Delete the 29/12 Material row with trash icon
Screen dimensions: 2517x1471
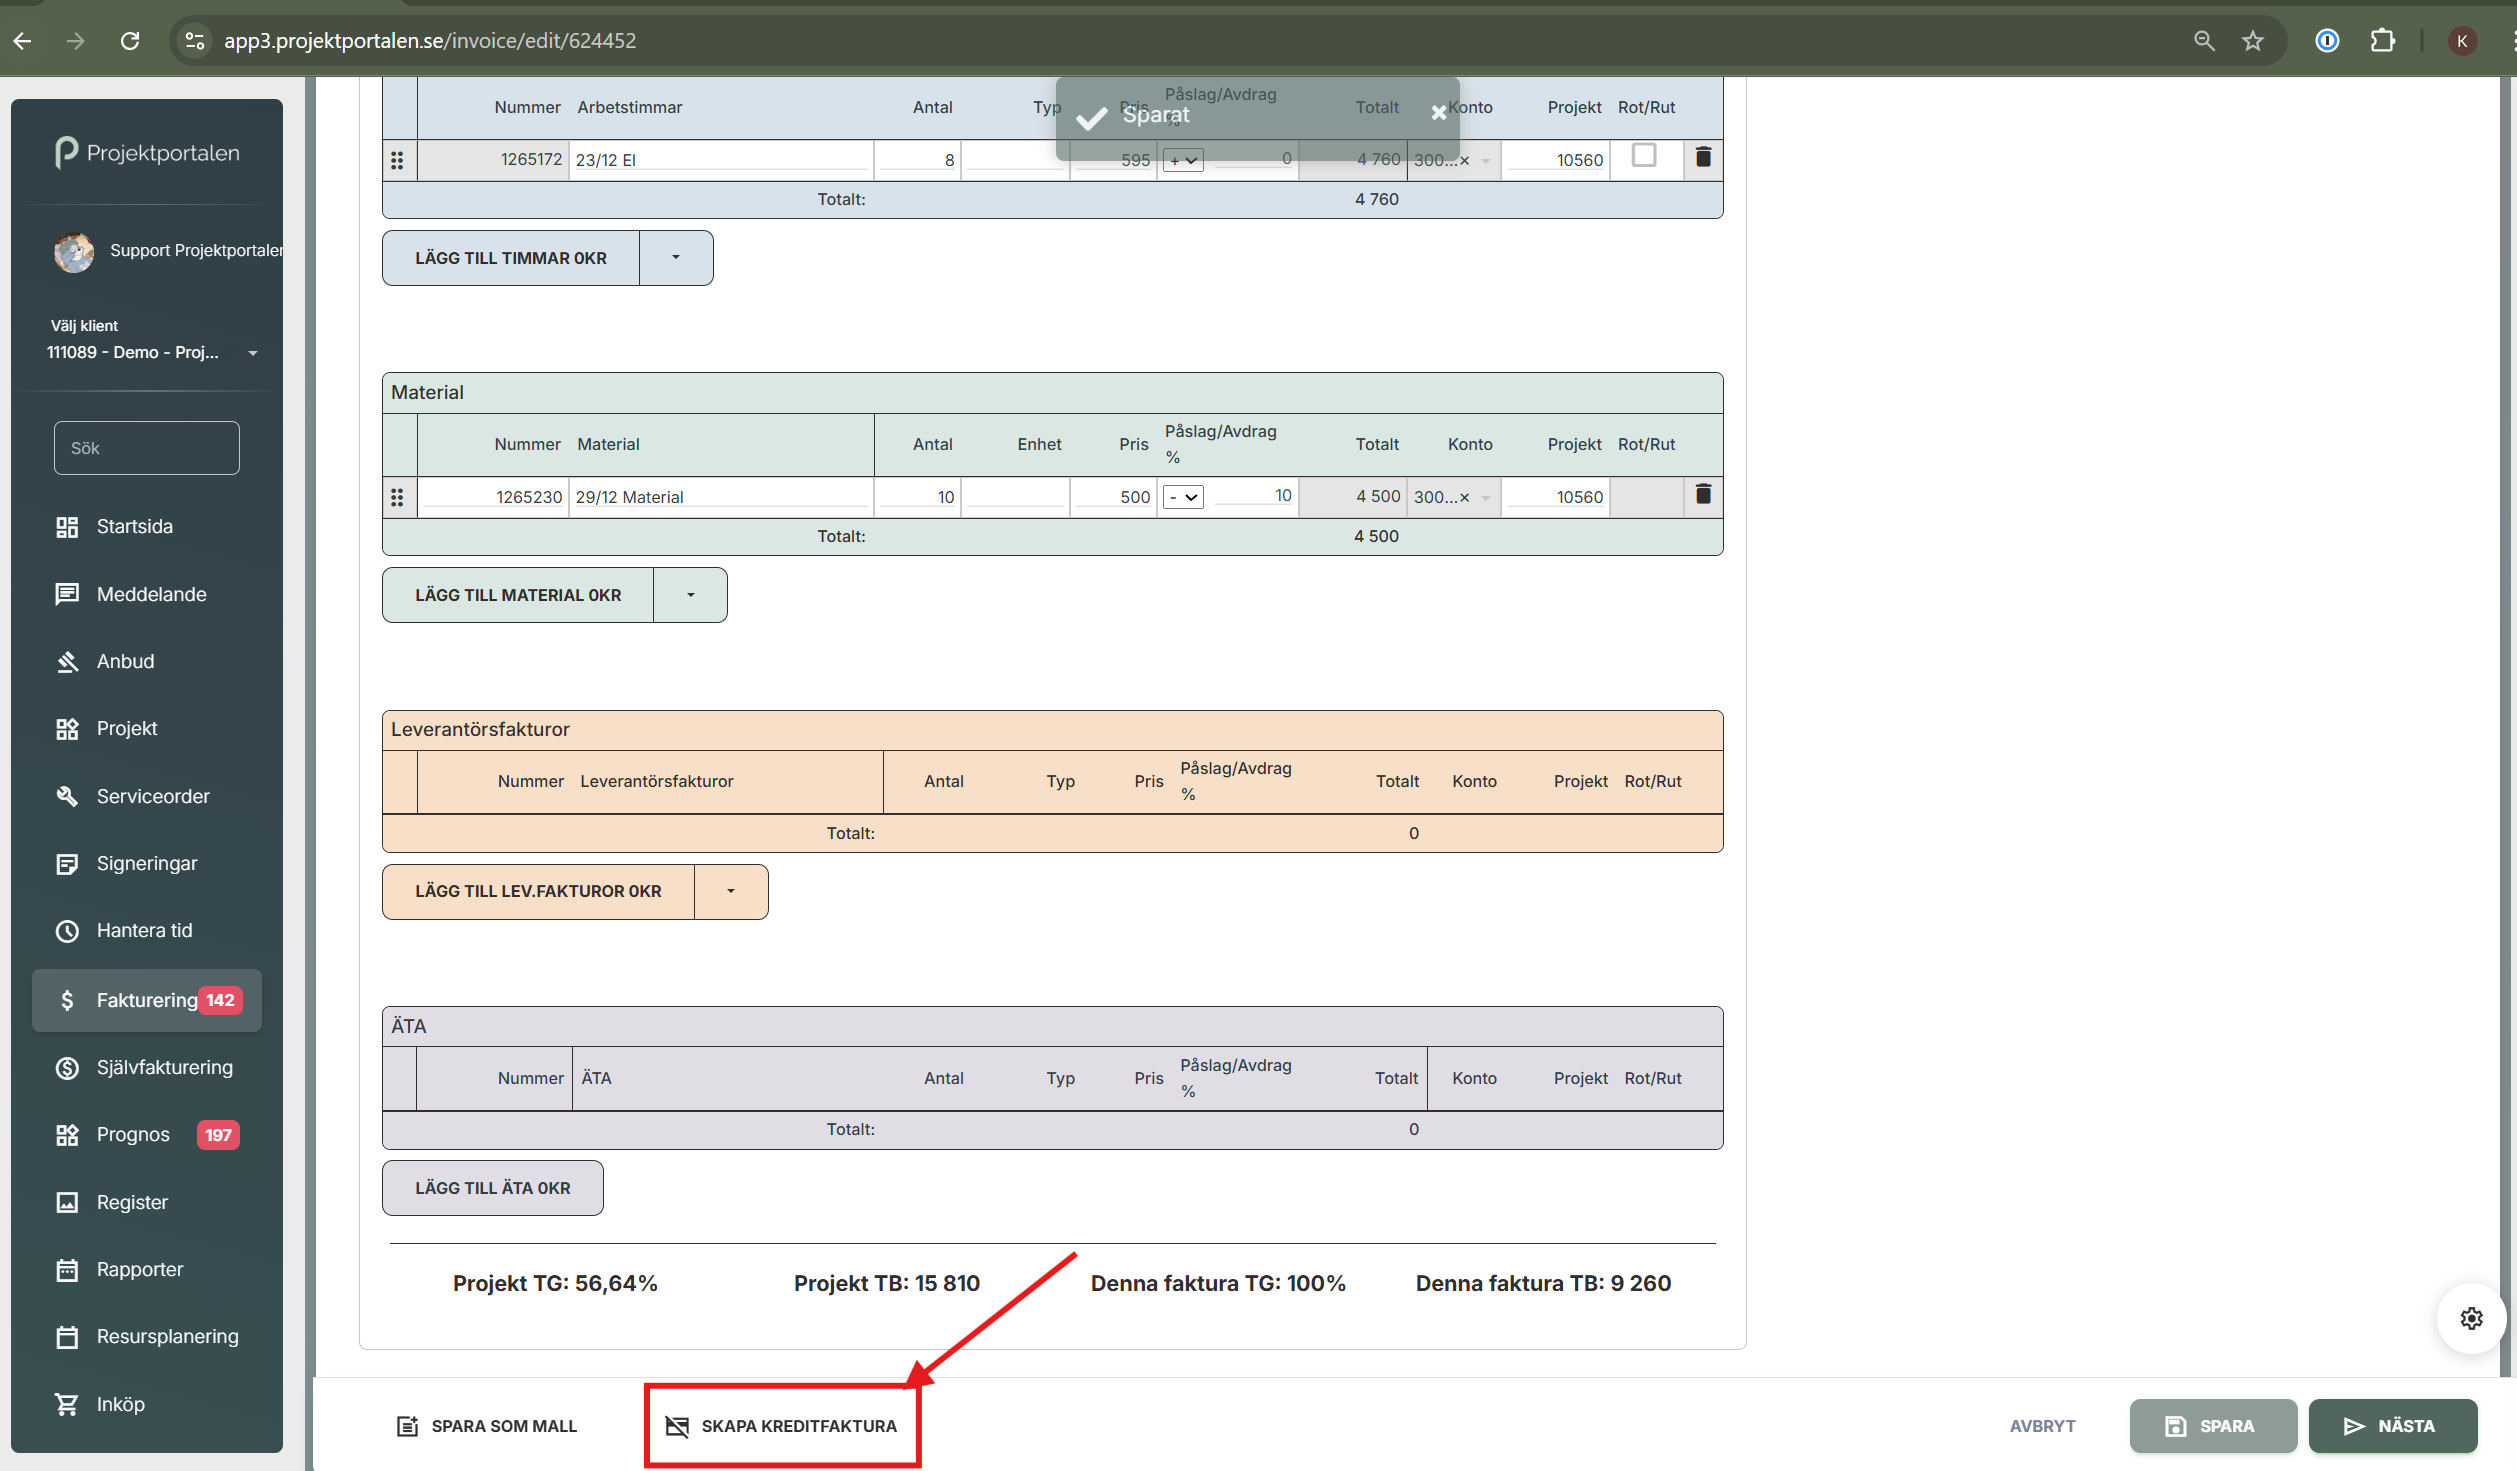tap(1703, 495)
